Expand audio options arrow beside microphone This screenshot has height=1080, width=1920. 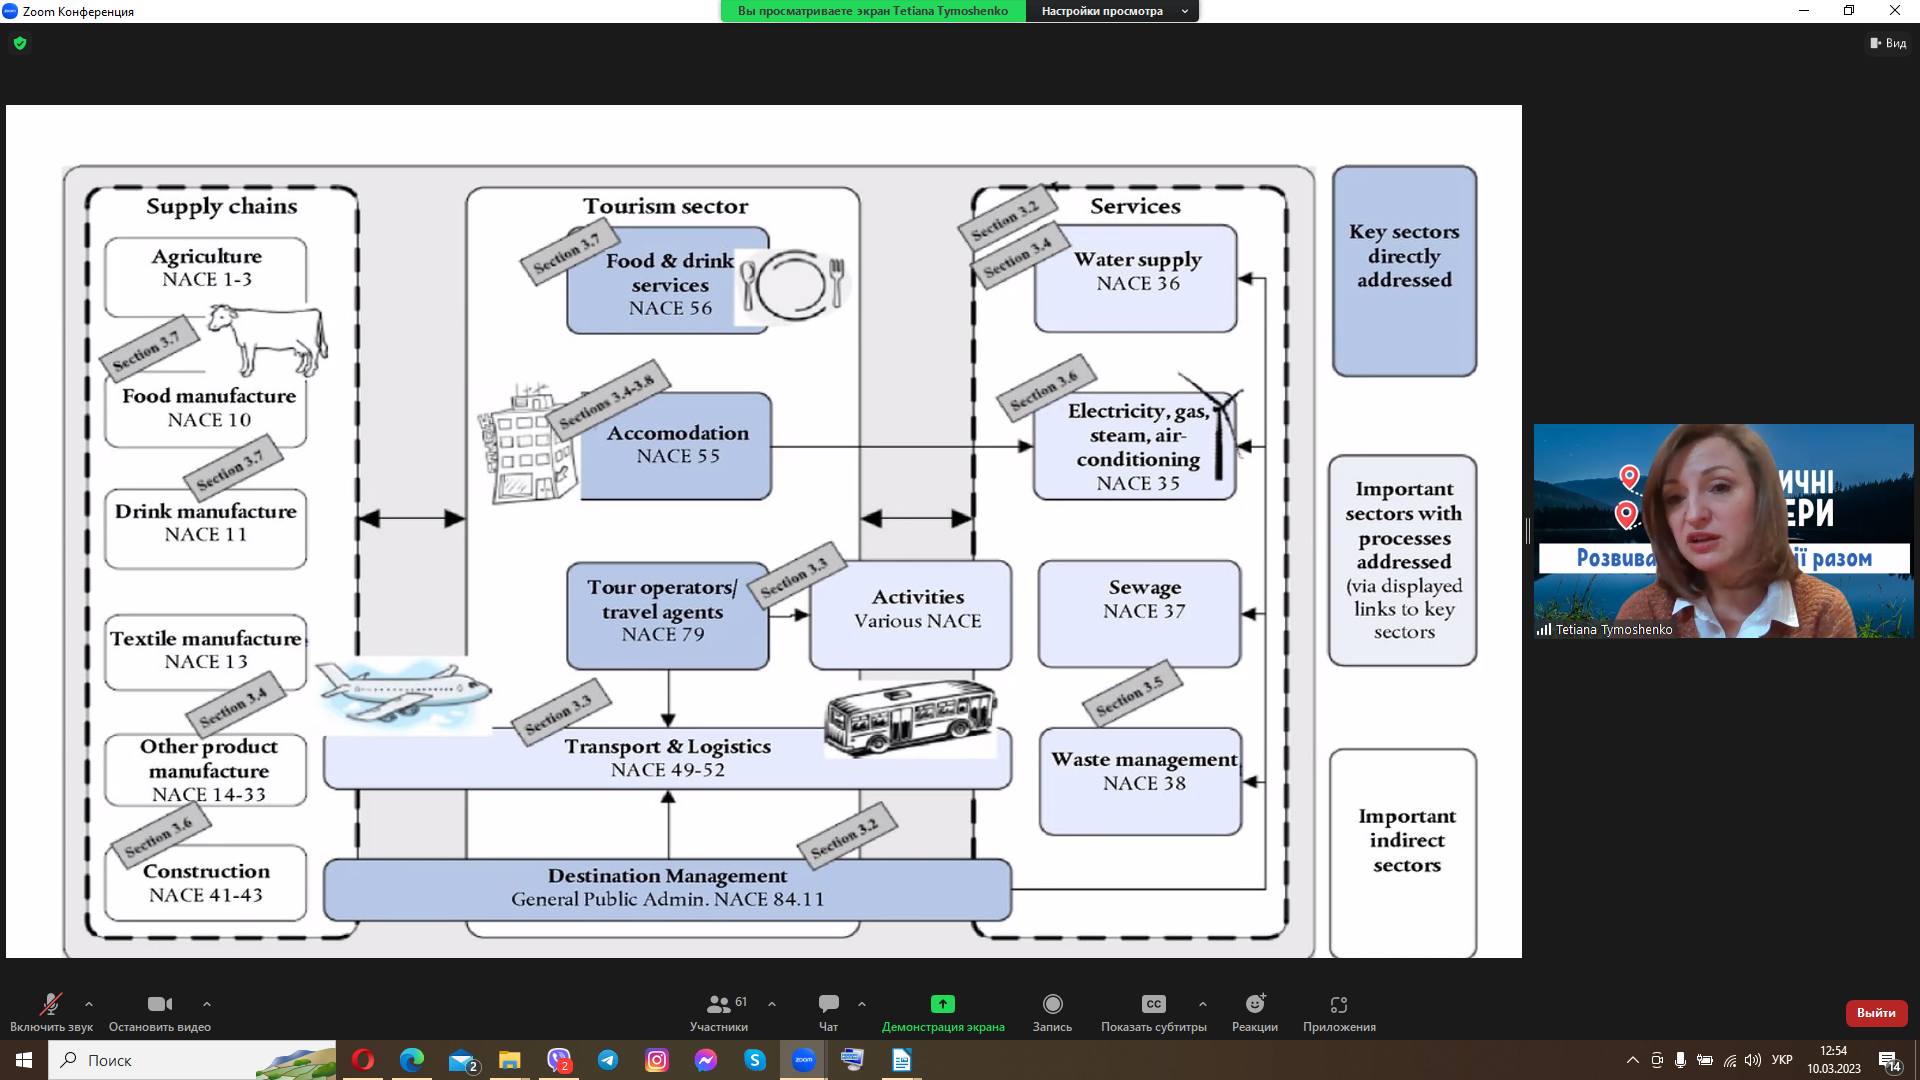[x=89, y=1004]
